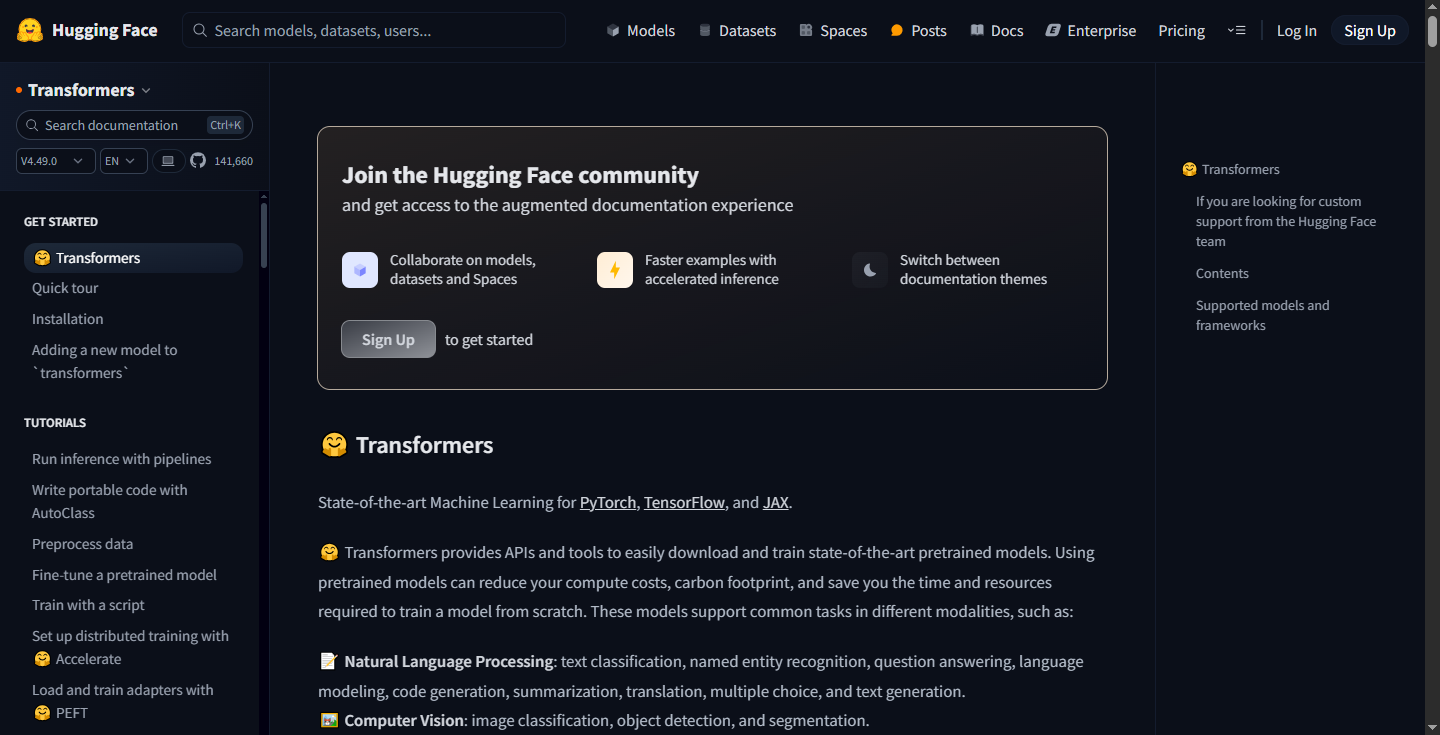Click the Hugging Face logo icon
The width and height of the screenshot is (1440, 735).
pyautogui.click(x=30, y=30)
